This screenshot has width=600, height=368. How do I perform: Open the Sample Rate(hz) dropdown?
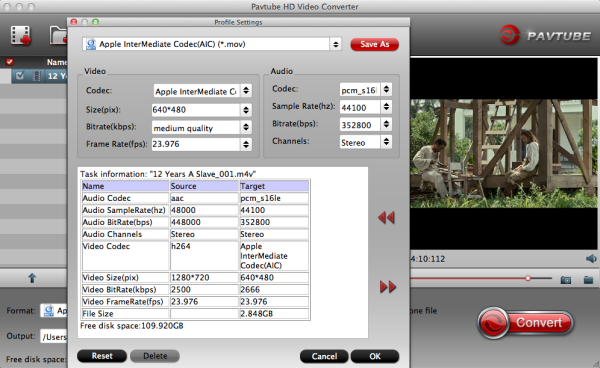pyautogui.click(x=386, y=107)
